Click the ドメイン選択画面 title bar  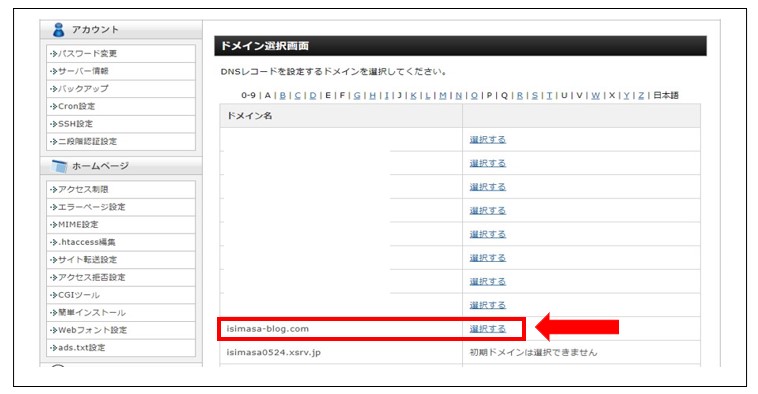(460, 46)
